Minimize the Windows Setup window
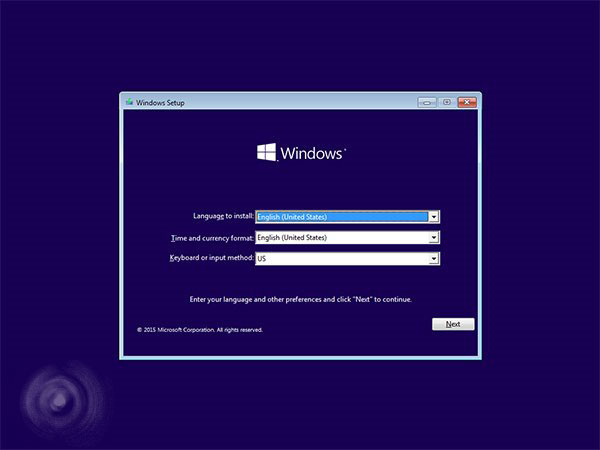 [427, 102]
